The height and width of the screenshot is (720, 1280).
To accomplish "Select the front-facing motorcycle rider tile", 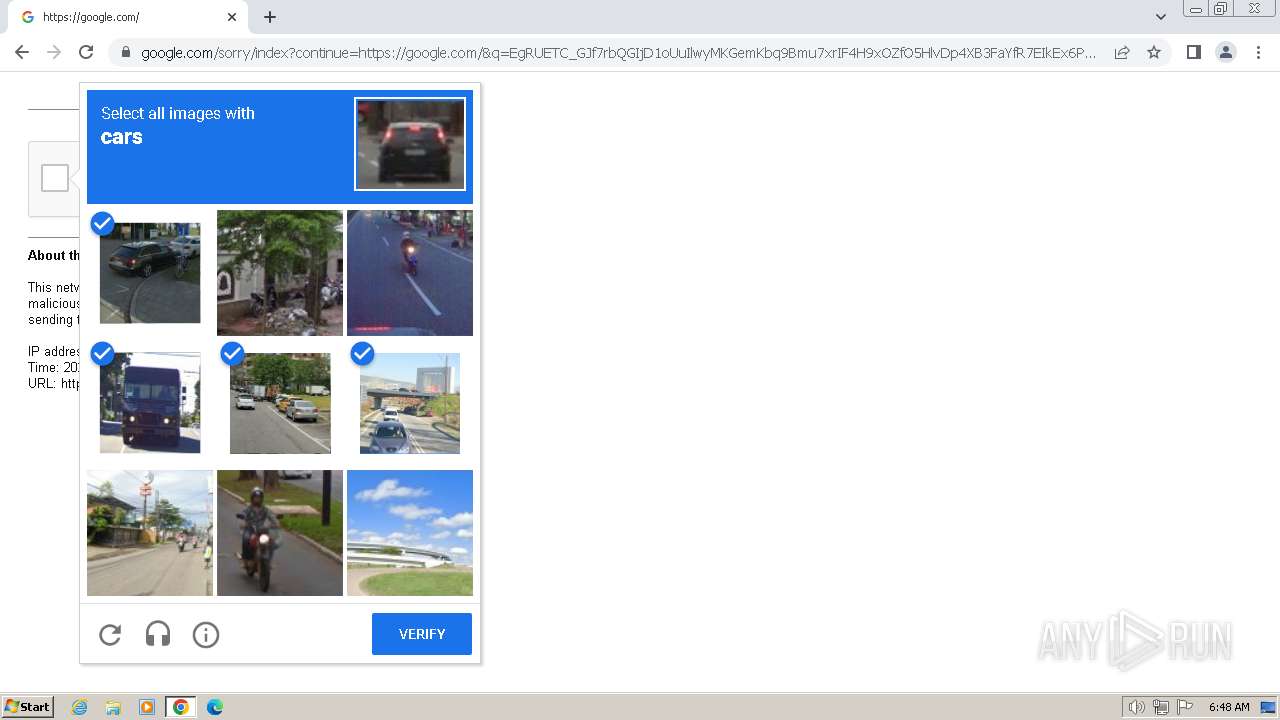I will pos(280,533).
